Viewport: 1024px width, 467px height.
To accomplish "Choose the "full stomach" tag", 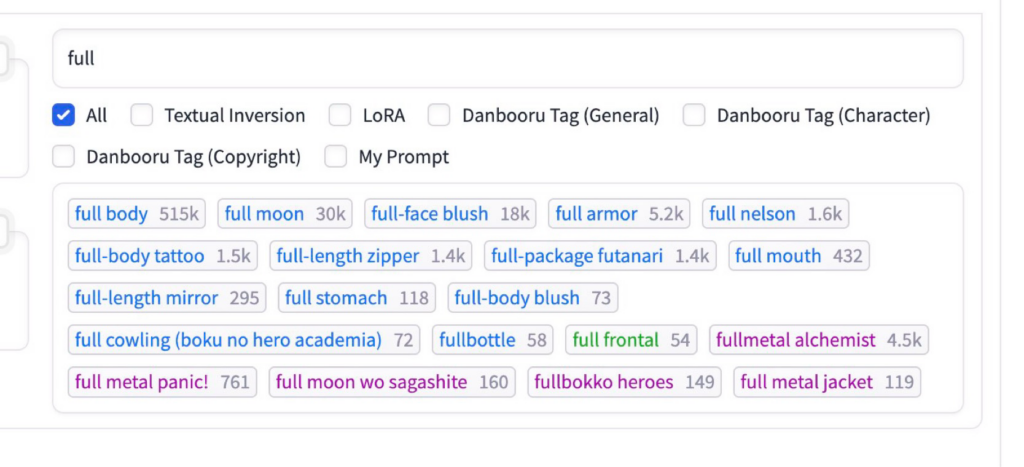I will click(x=356, y=298).
